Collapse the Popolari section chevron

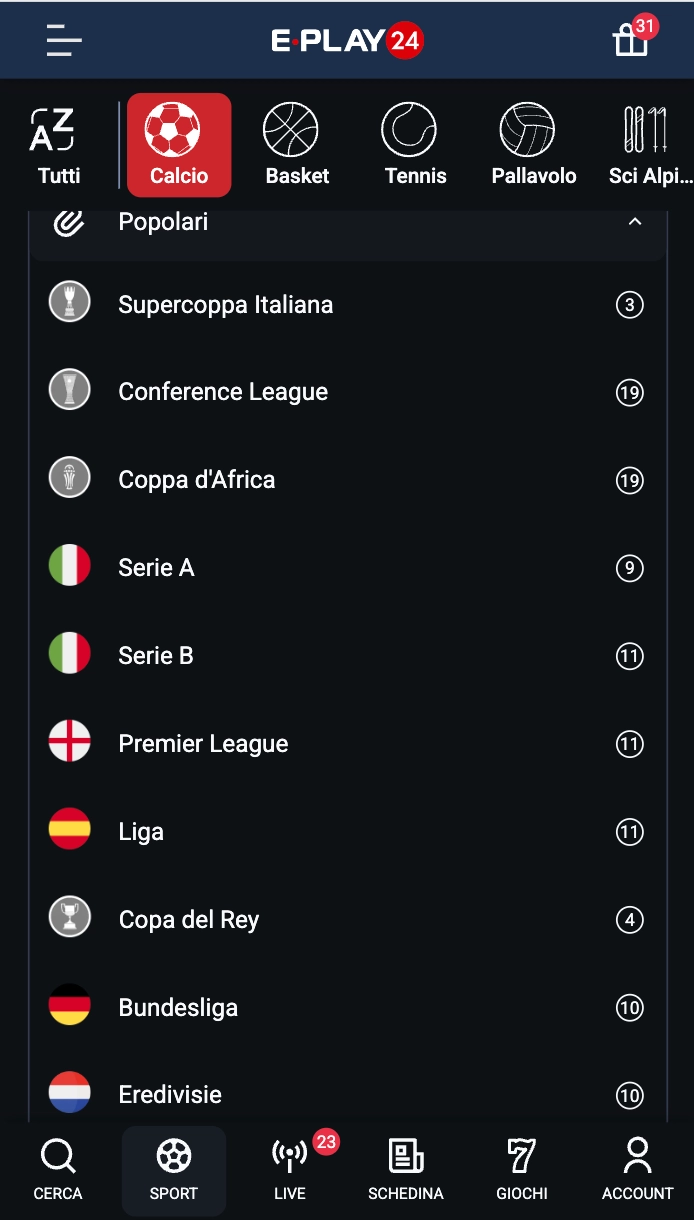634,222
